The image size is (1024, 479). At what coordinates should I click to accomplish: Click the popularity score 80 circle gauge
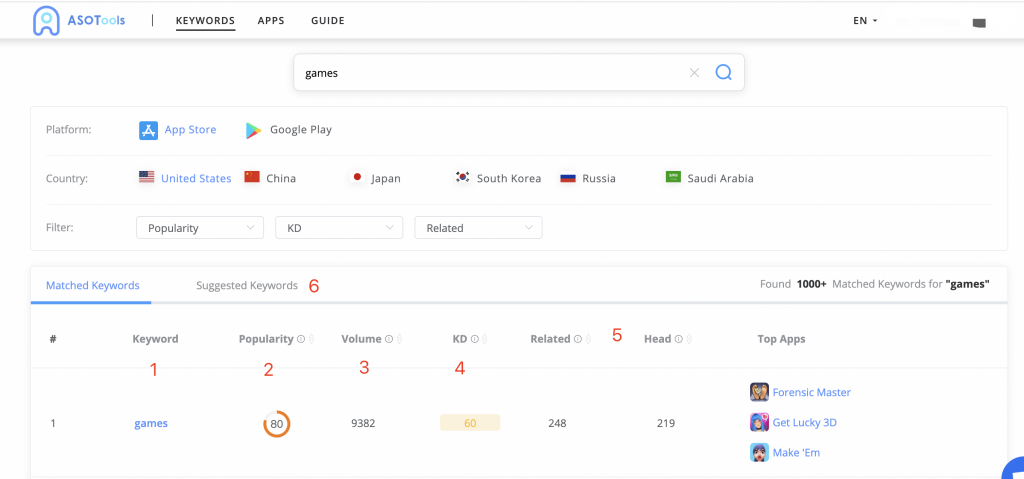coord(277,423)
